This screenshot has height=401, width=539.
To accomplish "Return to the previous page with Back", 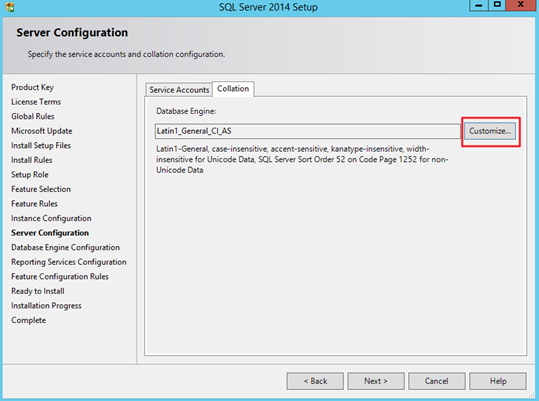I will coord(315,381).
